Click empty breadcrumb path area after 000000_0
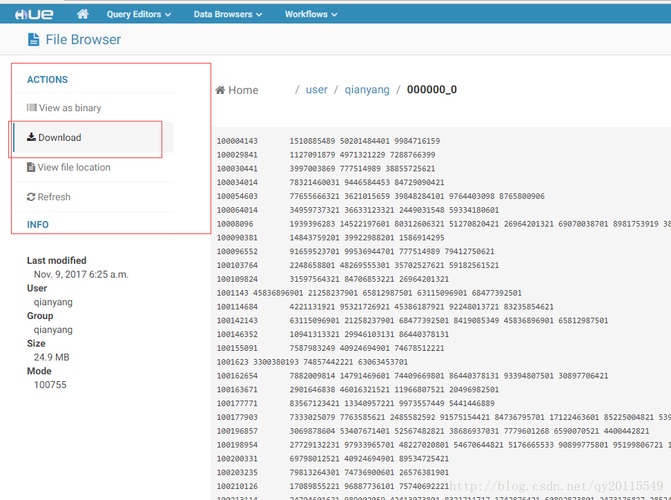 coord(560,90)
